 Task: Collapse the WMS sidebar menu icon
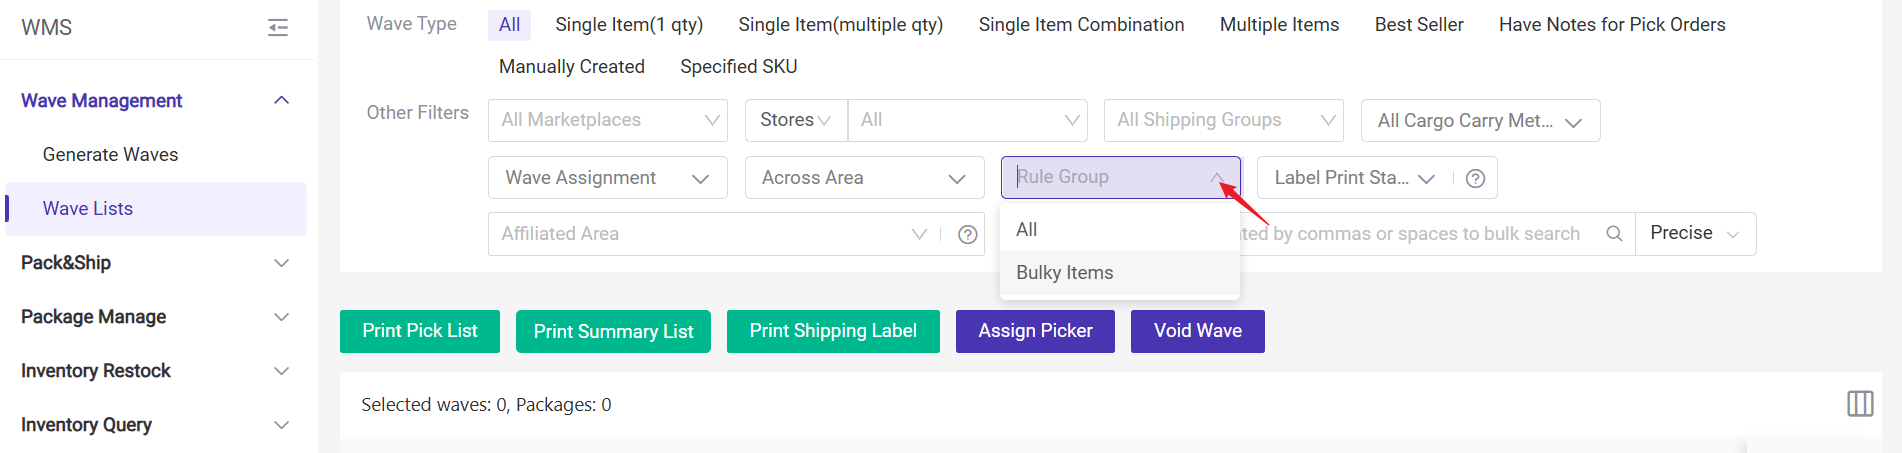(x=278, y=28)
